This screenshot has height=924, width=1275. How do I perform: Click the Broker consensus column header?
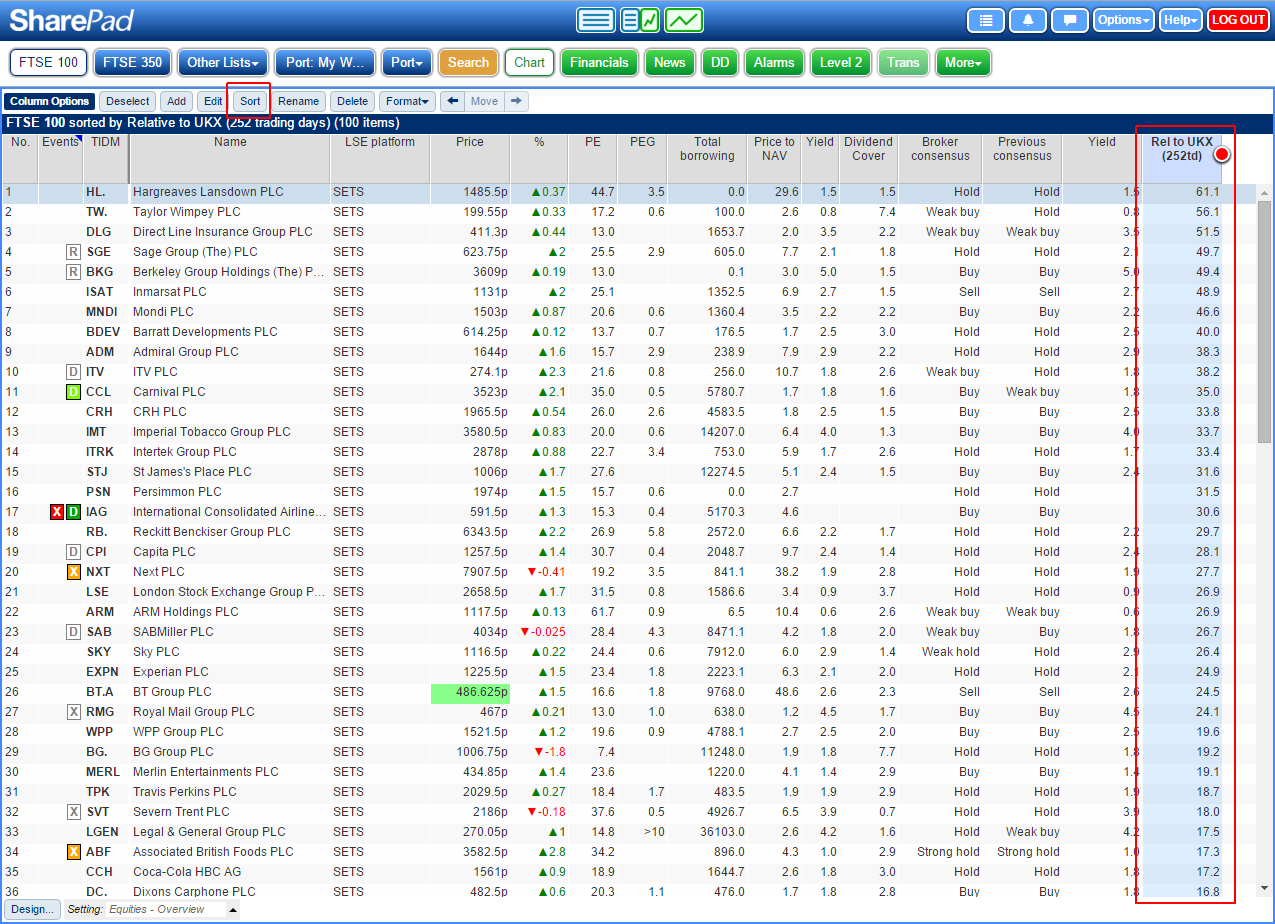click(x=940, y=158)
